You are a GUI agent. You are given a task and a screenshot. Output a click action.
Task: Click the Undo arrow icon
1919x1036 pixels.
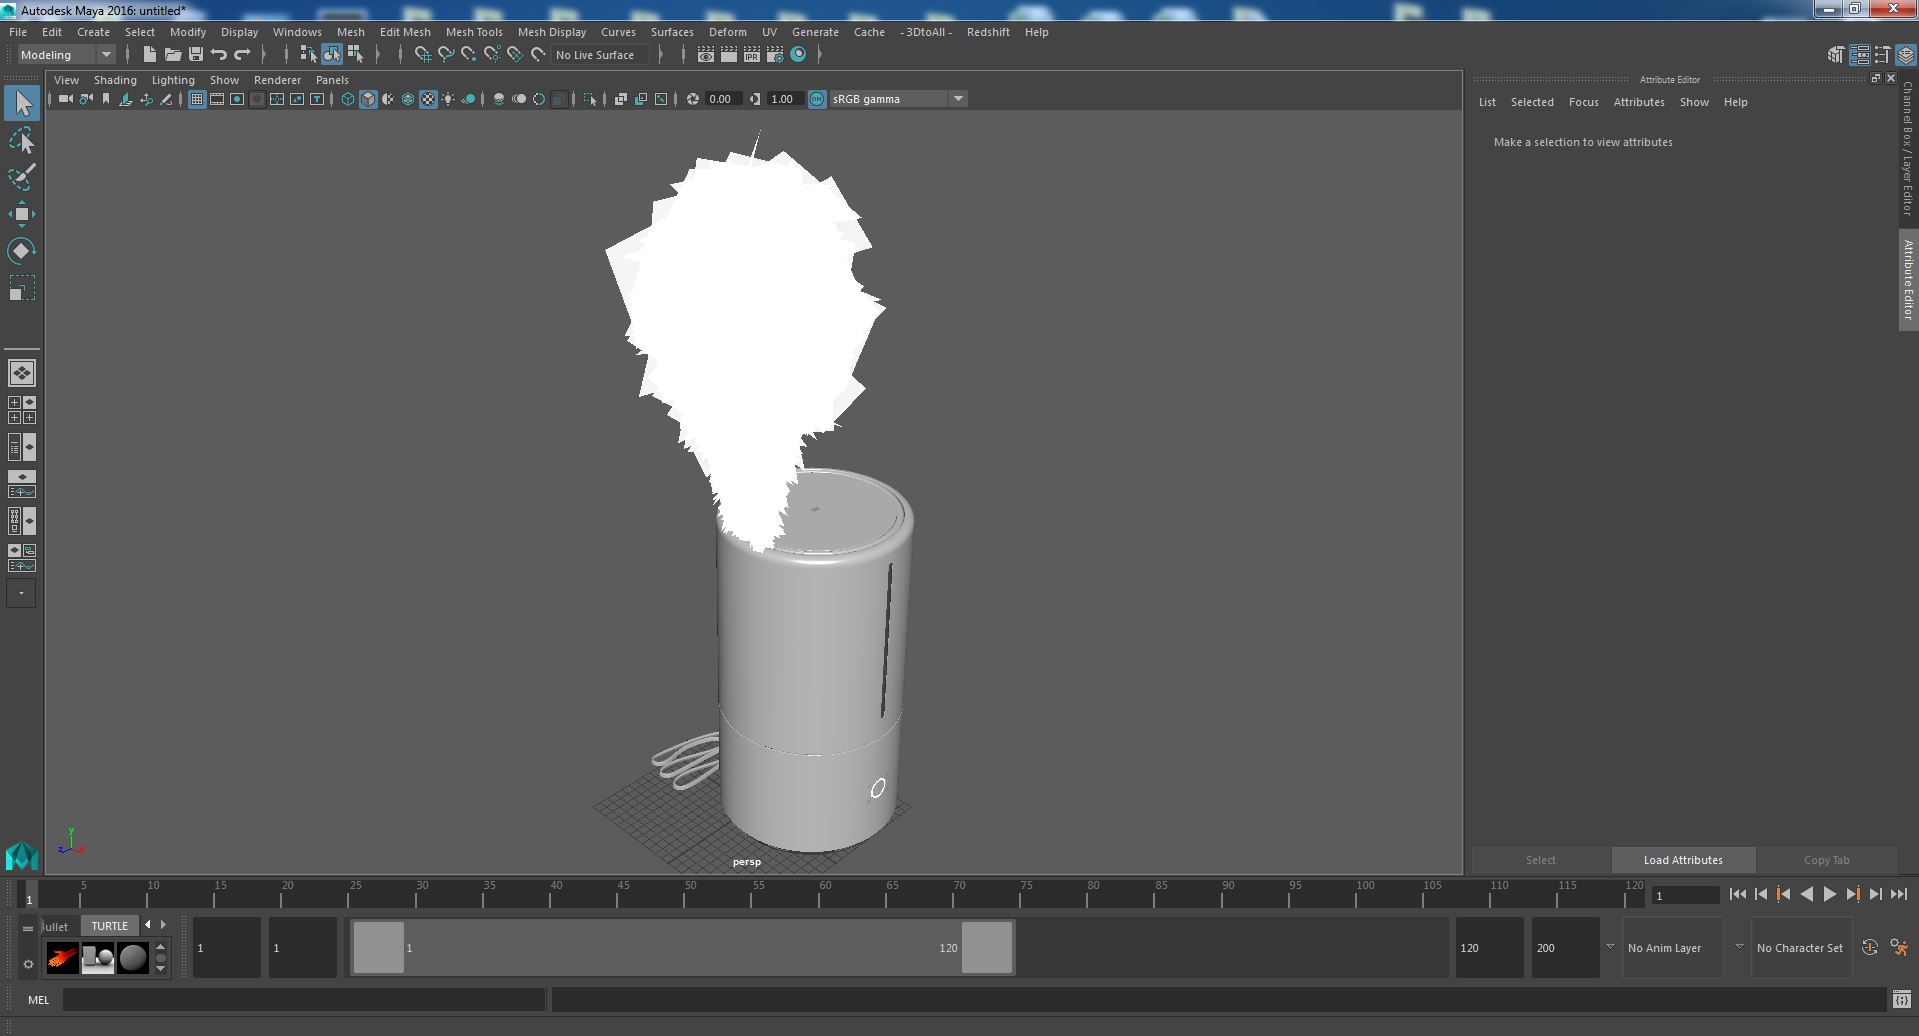tap(219, 55)
